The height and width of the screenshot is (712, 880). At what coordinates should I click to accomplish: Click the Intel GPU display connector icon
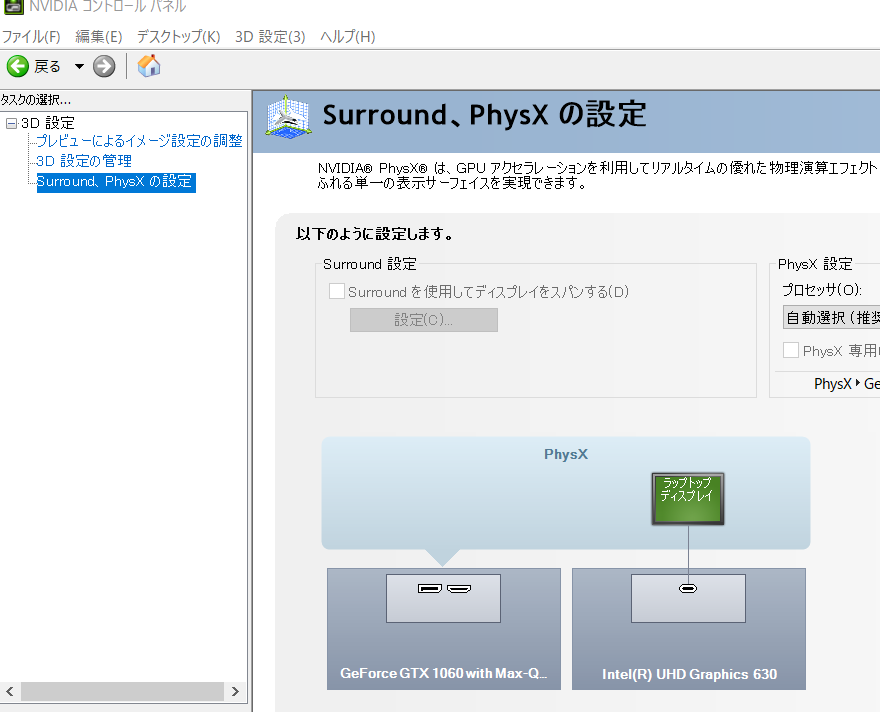tap(688, 589)
